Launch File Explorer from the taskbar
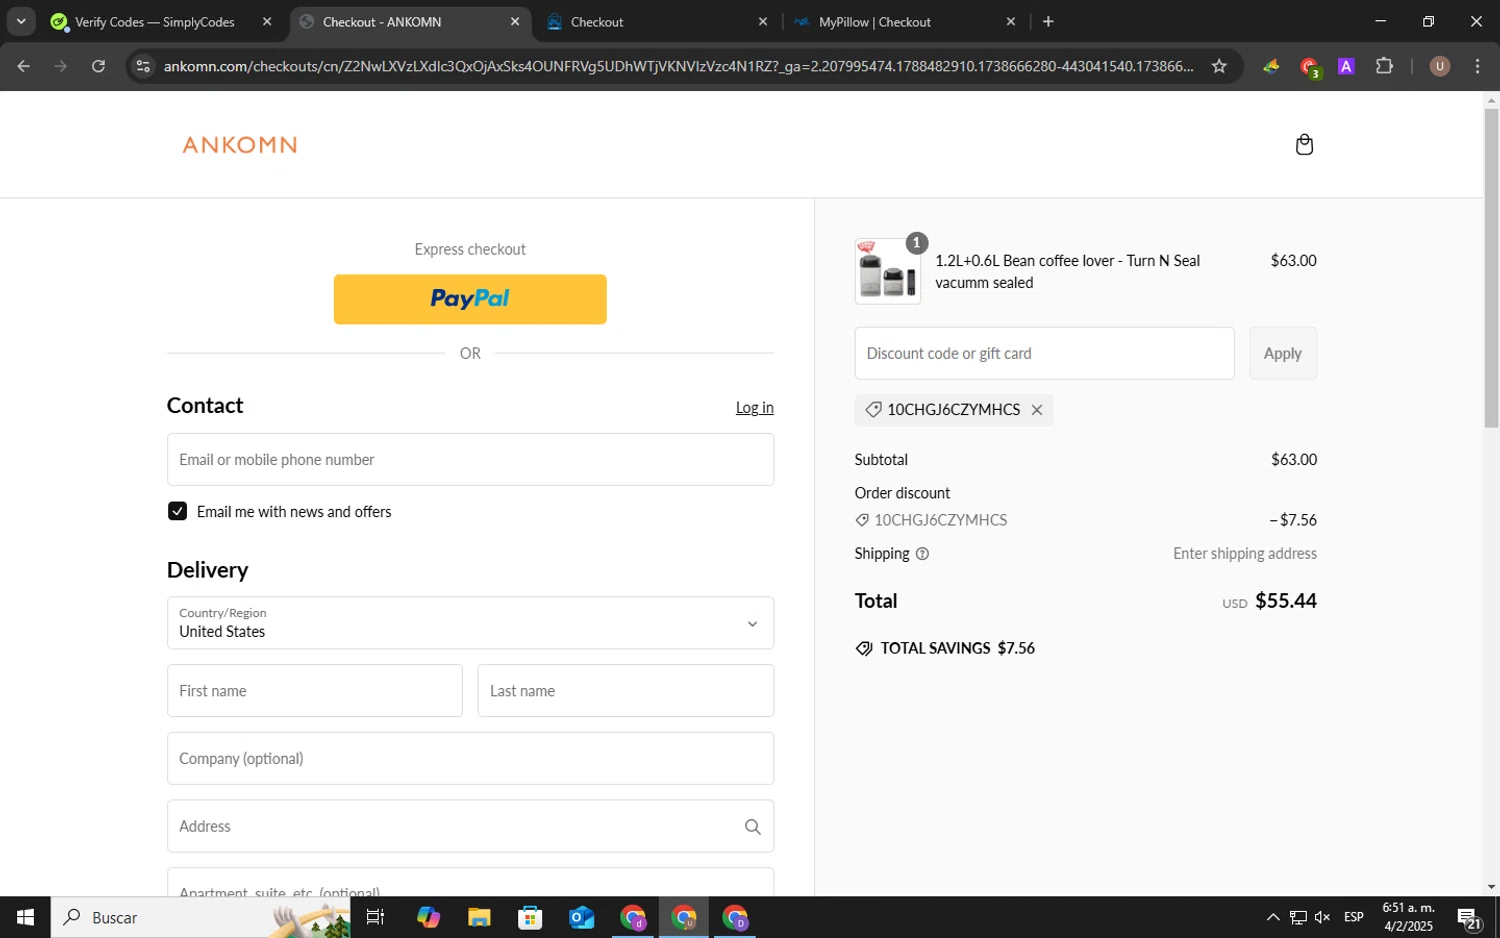Screen dimensions: 1500x938 (x=479, y=917)
